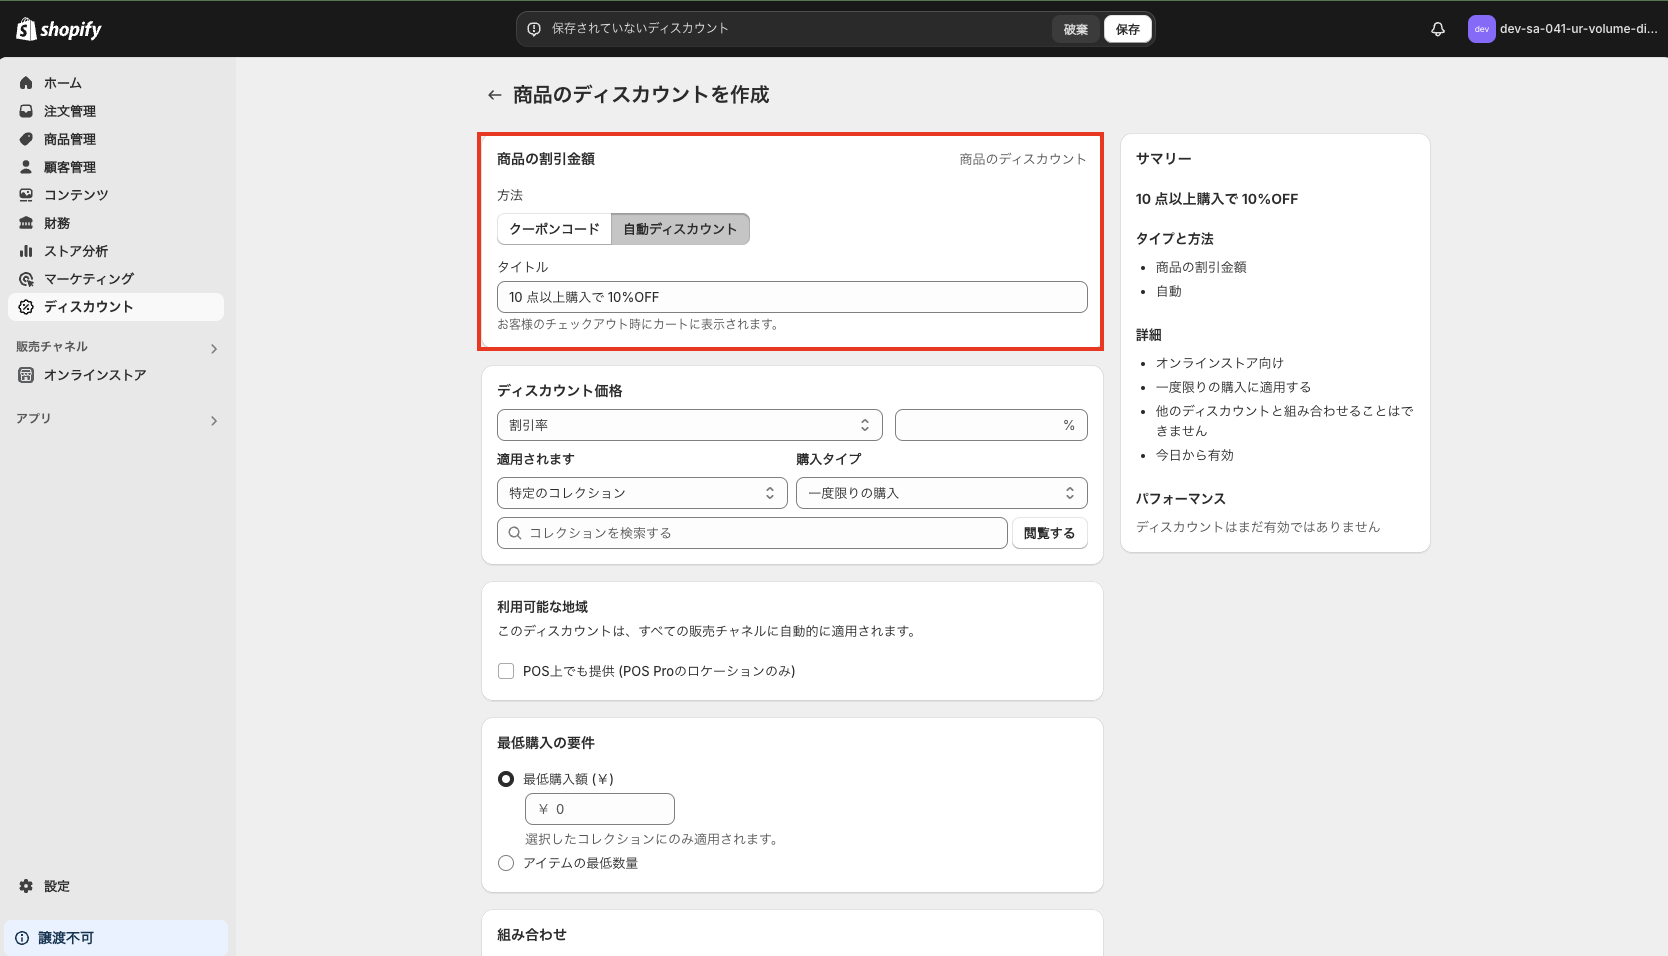Select 注文管理 in the left sidebar

point(70,111)
